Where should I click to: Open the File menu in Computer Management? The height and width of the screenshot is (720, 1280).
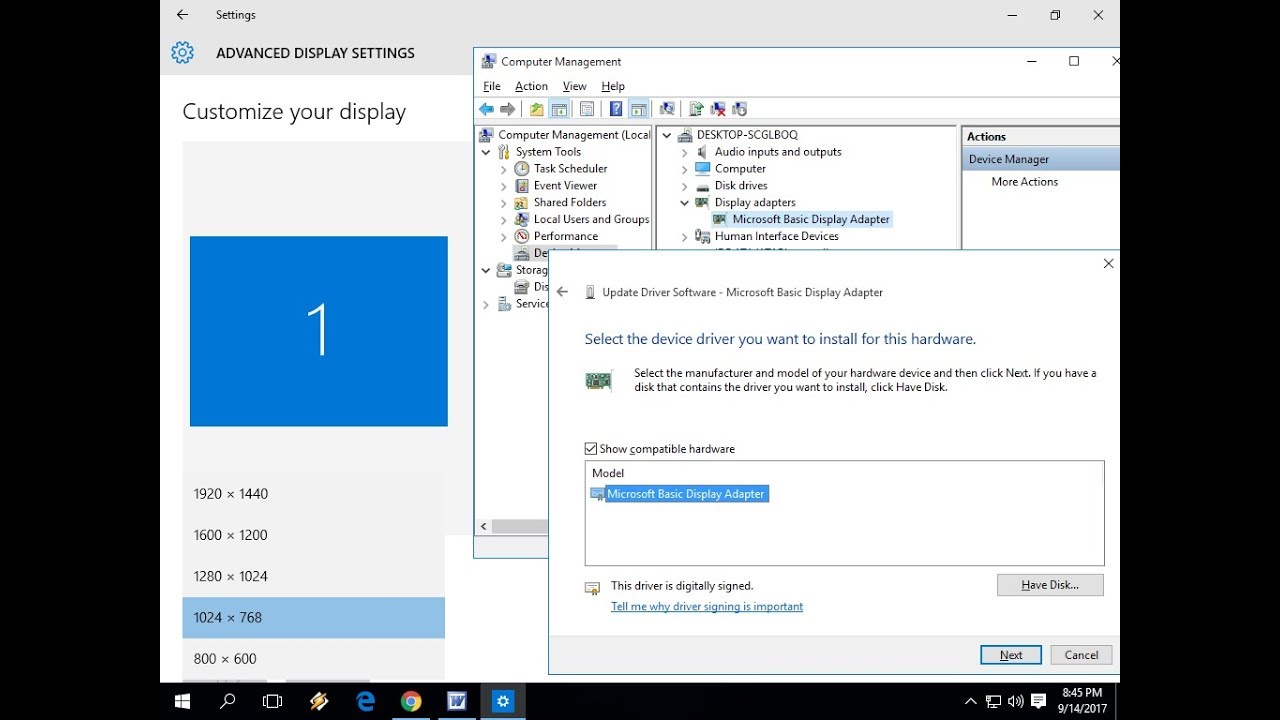coord(492,86)
